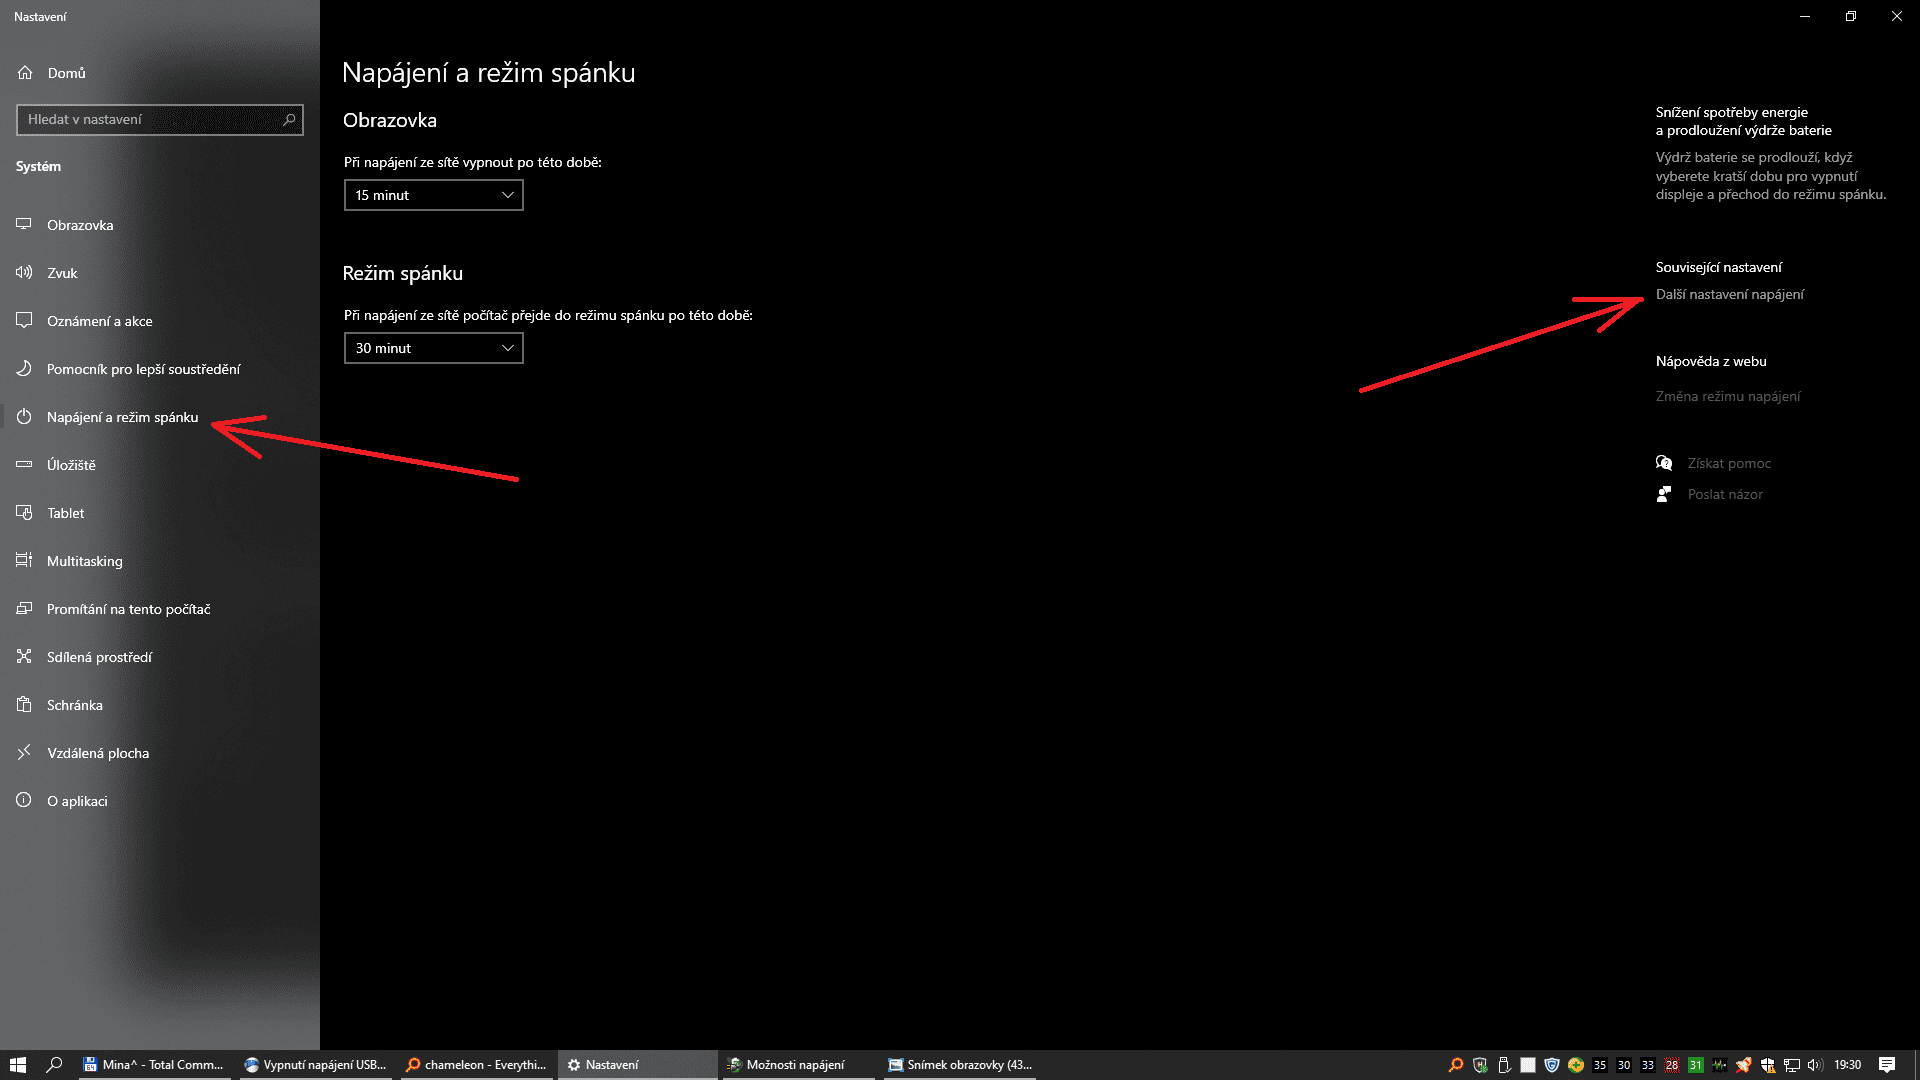The height and width of the screenshot is (1080, 1920).
Task: Click the Poslat názor feedback link
Action: pos(1724,494)
